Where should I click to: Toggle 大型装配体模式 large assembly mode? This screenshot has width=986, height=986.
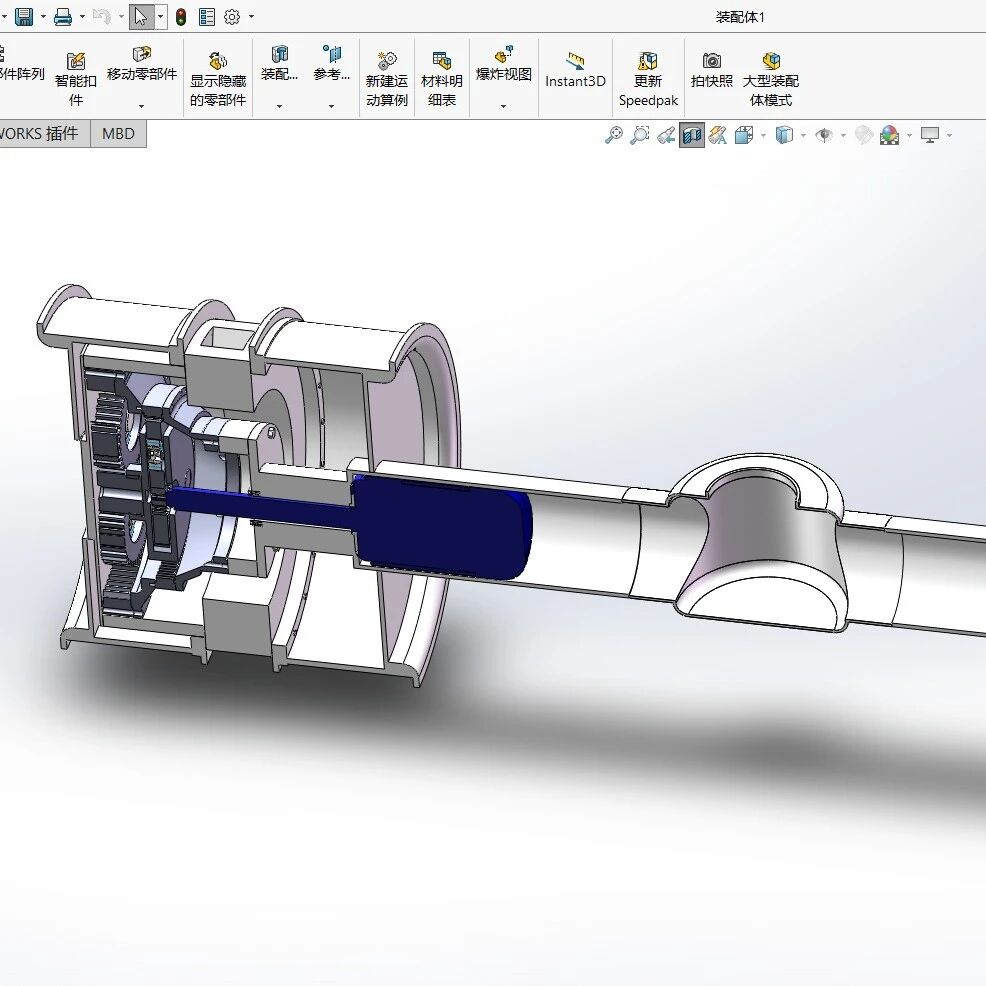[x=771, y=79]
